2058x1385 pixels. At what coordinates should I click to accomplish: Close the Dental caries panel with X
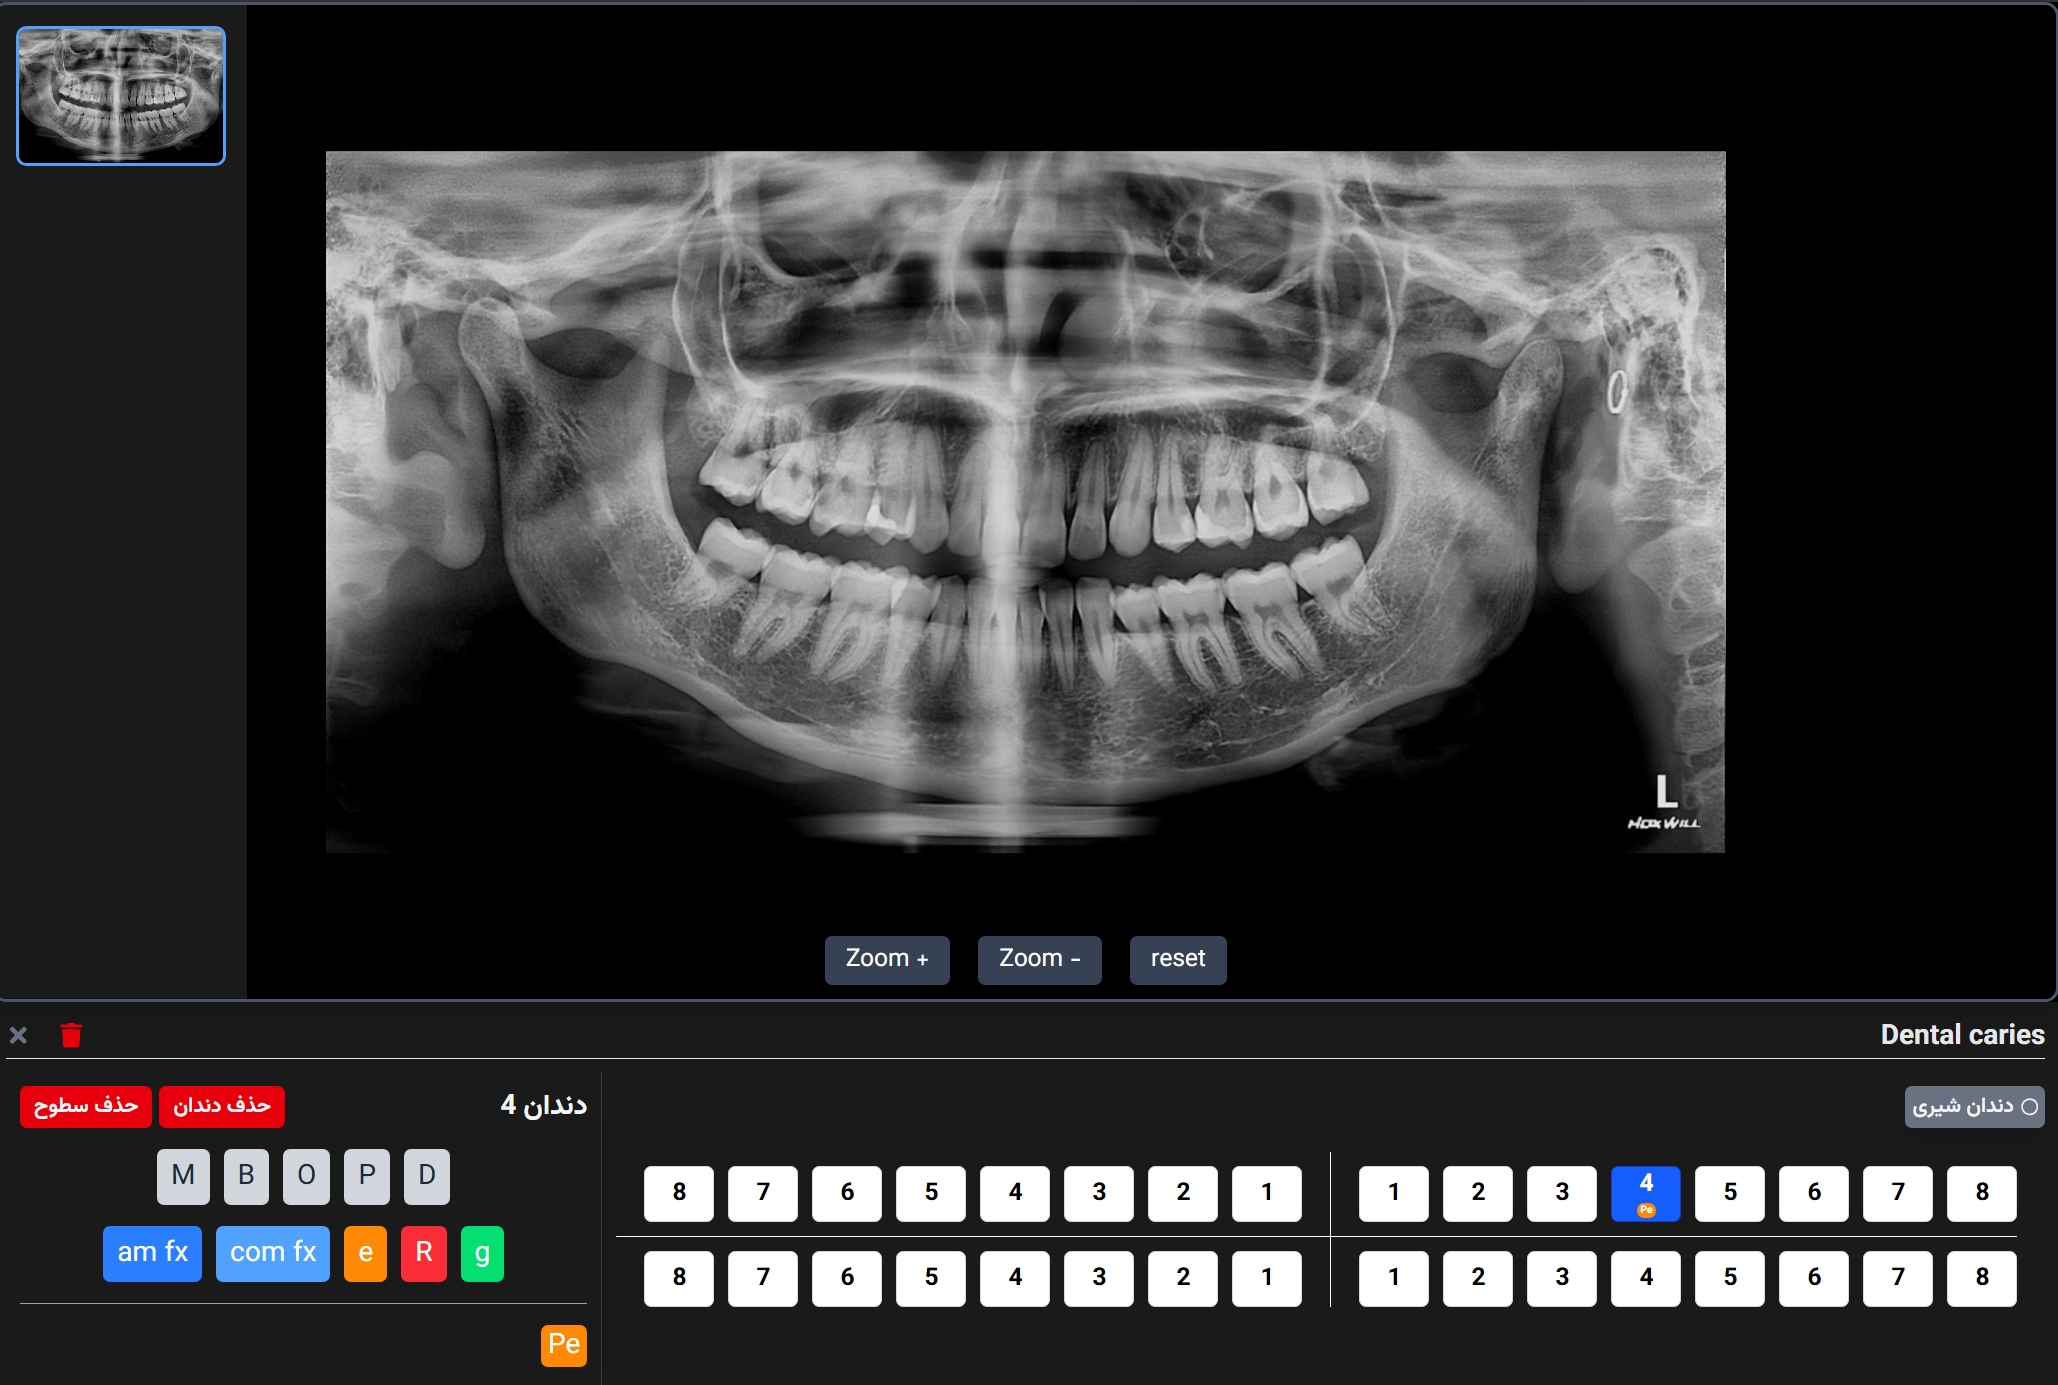(x=18, y=1035)
